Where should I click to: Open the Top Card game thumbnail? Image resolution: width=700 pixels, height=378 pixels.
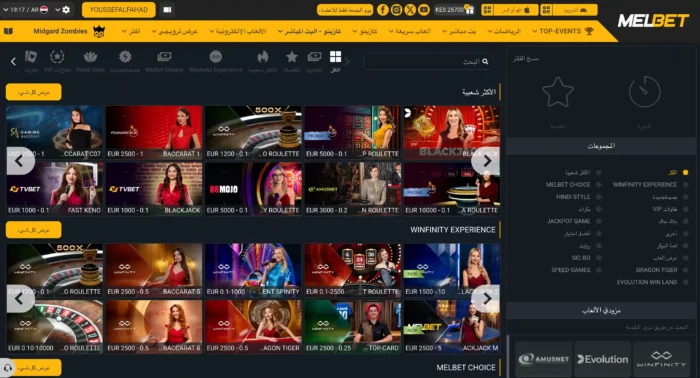[x=353, y=327]
